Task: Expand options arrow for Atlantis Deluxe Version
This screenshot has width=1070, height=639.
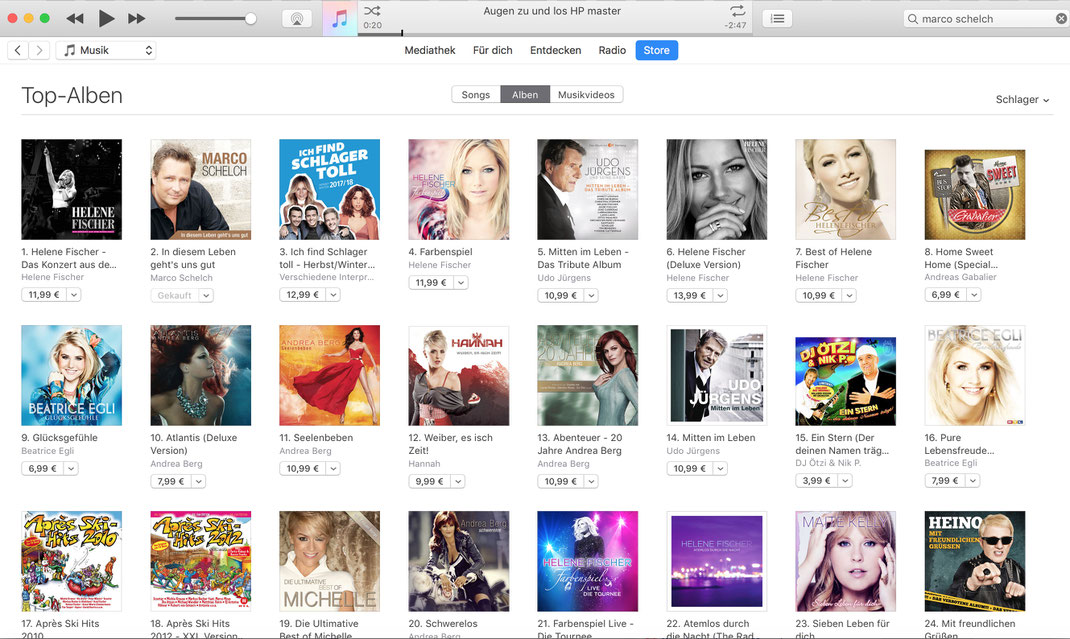Action: pyautogui.click(x=199, y=481)
